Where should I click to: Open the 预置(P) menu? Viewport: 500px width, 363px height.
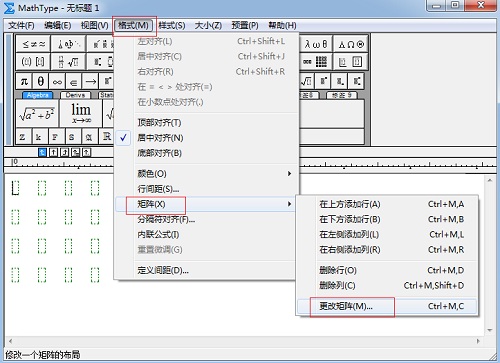click(x=245, y=25)
